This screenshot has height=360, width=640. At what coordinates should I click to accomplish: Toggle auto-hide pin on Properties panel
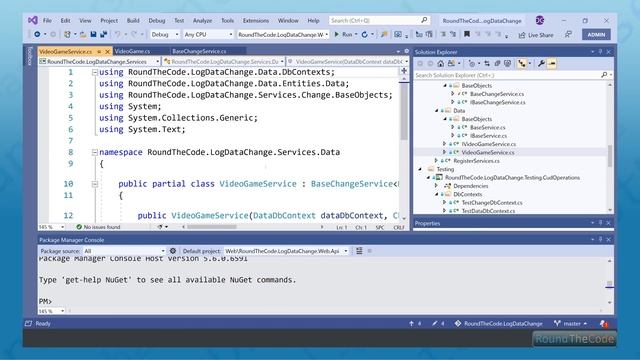(600, 223)
